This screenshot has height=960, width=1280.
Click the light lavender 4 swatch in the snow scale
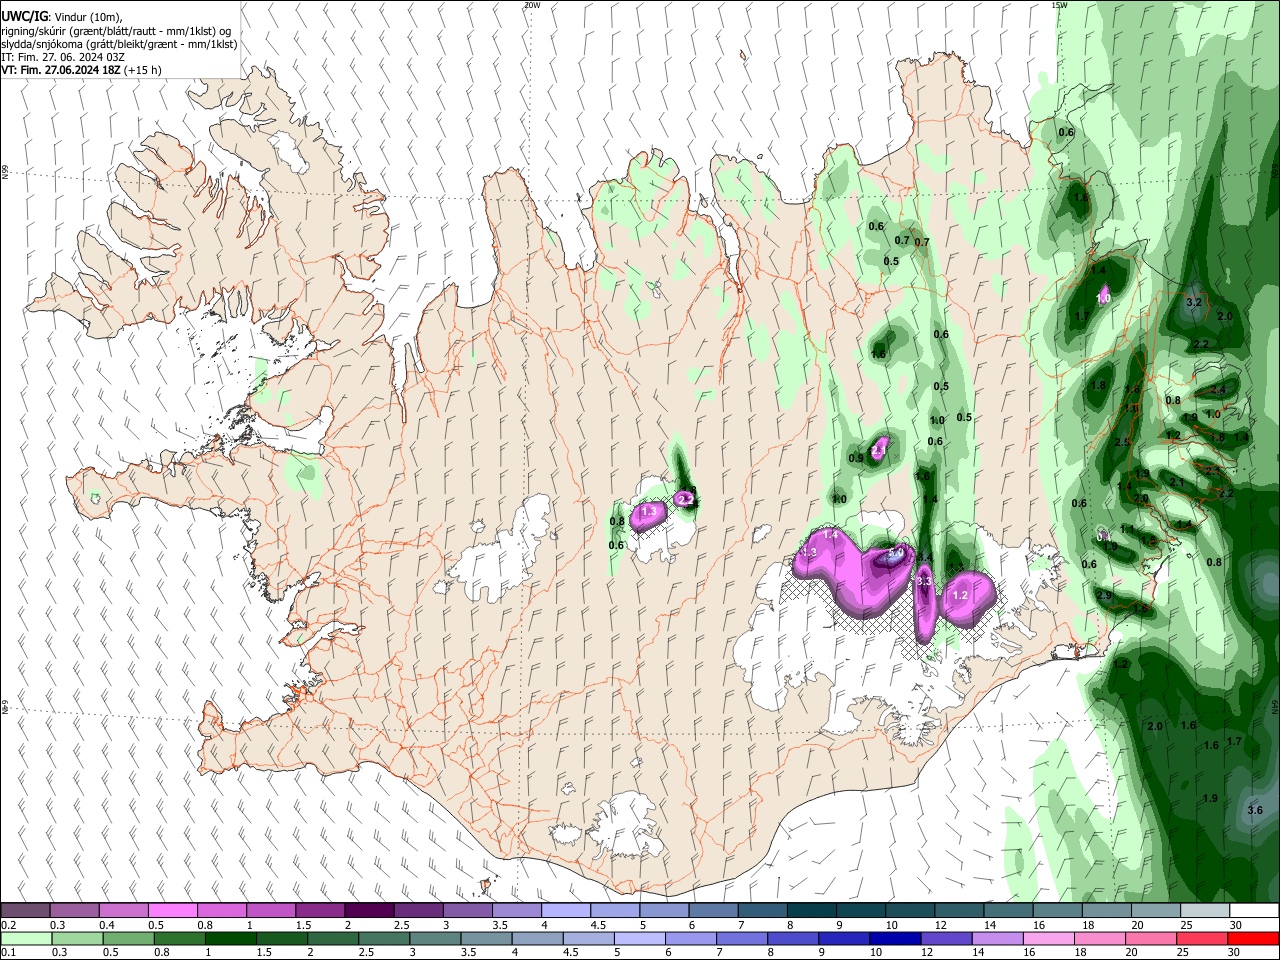click(566, 910)
